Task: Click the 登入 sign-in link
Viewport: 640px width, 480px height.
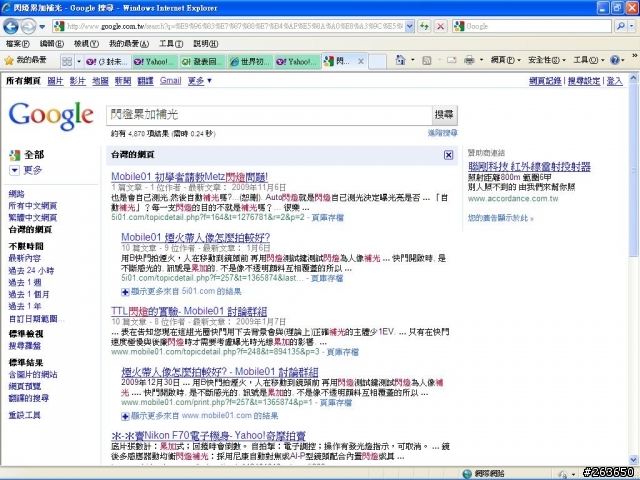Action: tap(614, 81)
